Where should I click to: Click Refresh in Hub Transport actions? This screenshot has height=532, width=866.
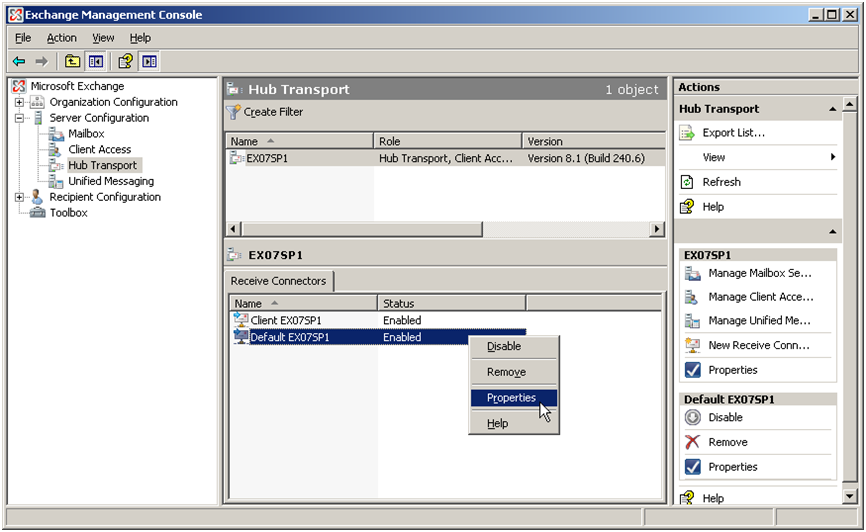click(x=721, y=182)
